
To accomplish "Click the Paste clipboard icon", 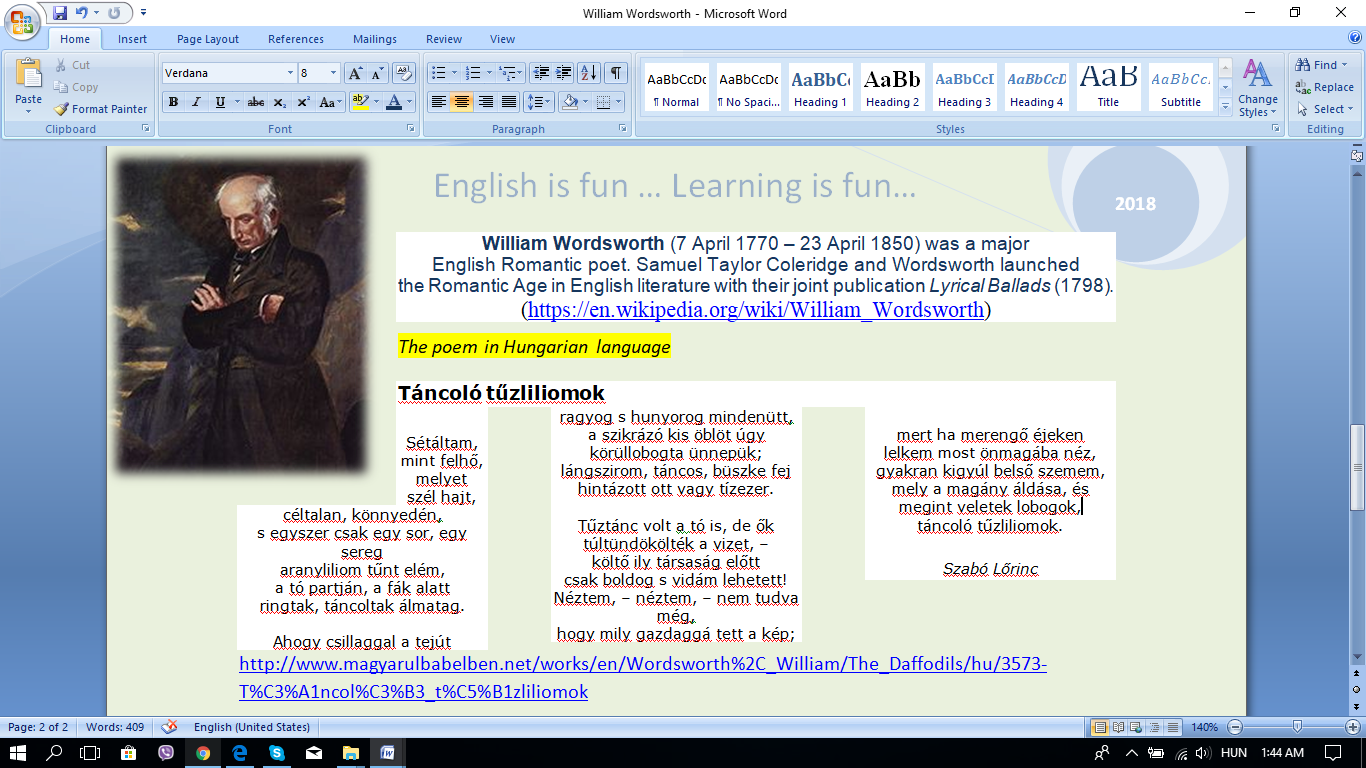I will point(28,74).
